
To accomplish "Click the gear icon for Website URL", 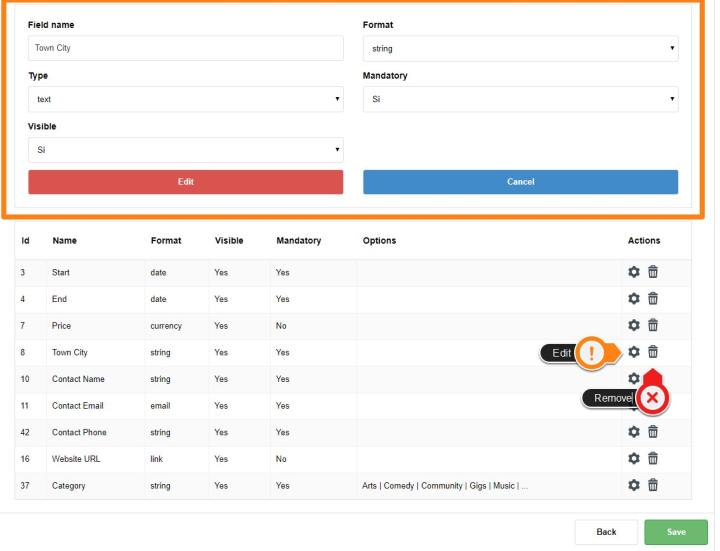I will click(x=634, y=458).
